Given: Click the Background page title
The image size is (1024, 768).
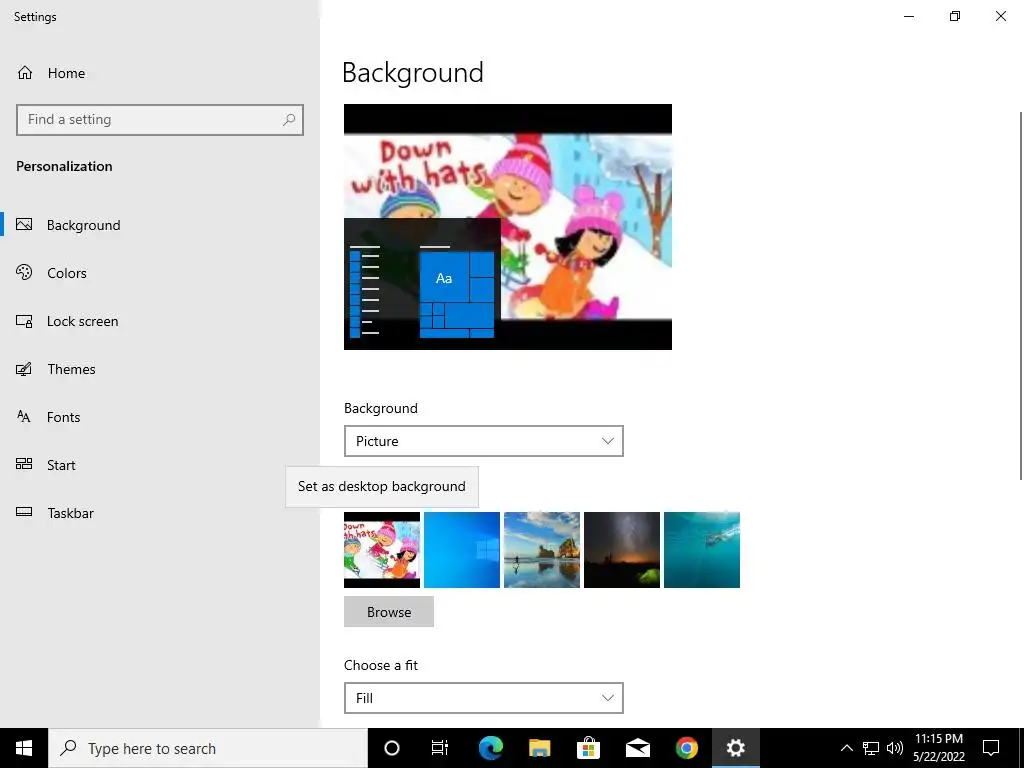Looking at the screenshot, I should click(x=413, y=72).
